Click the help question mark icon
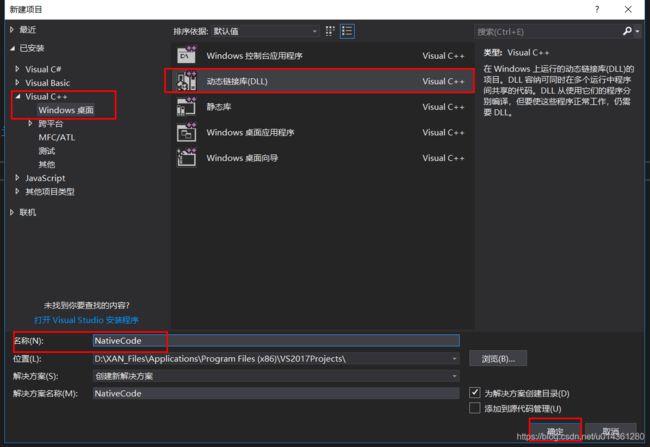The height and width of the screenshot is (447, 650). pyautogui.click(x=597, y=9)
